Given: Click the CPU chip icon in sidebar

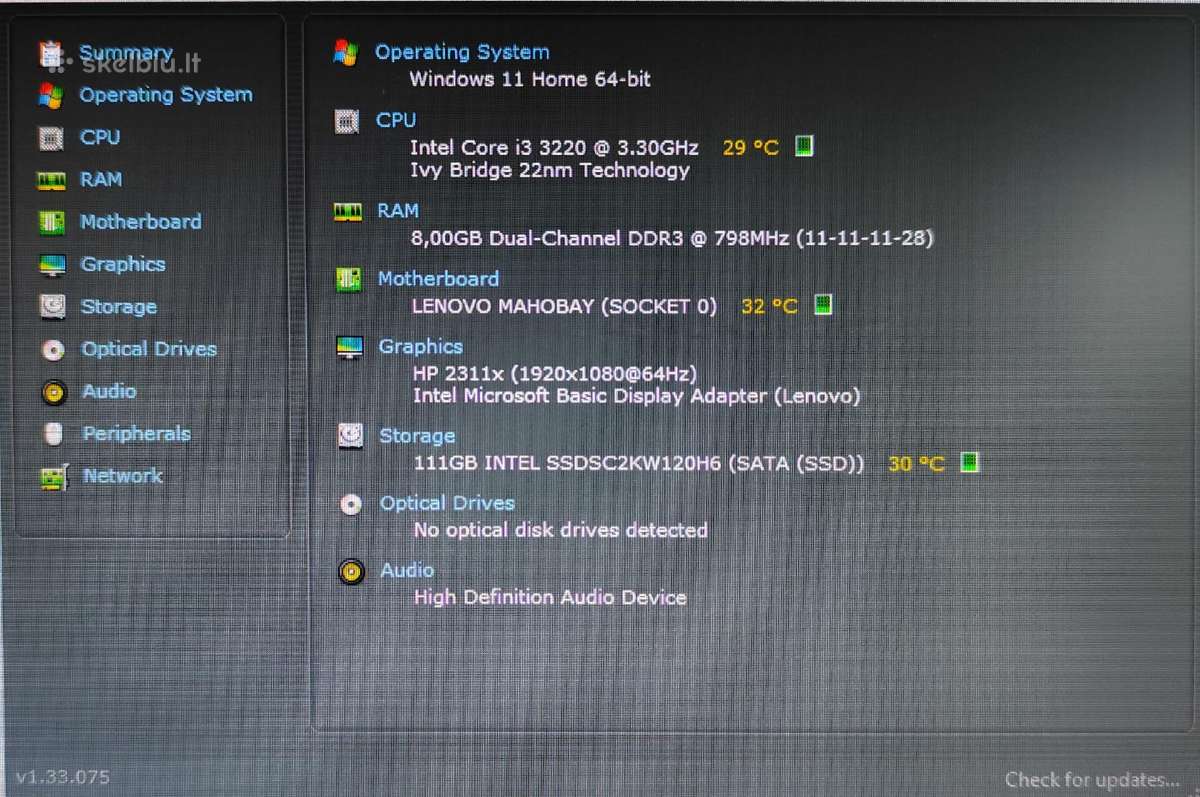Looking at the screenshot, I should (x=51, y=138).
